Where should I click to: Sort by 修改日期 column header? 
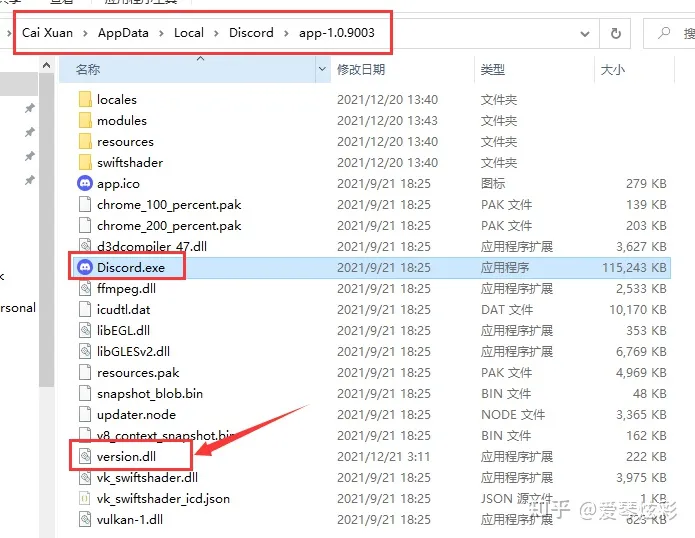[x=402, y=69]
